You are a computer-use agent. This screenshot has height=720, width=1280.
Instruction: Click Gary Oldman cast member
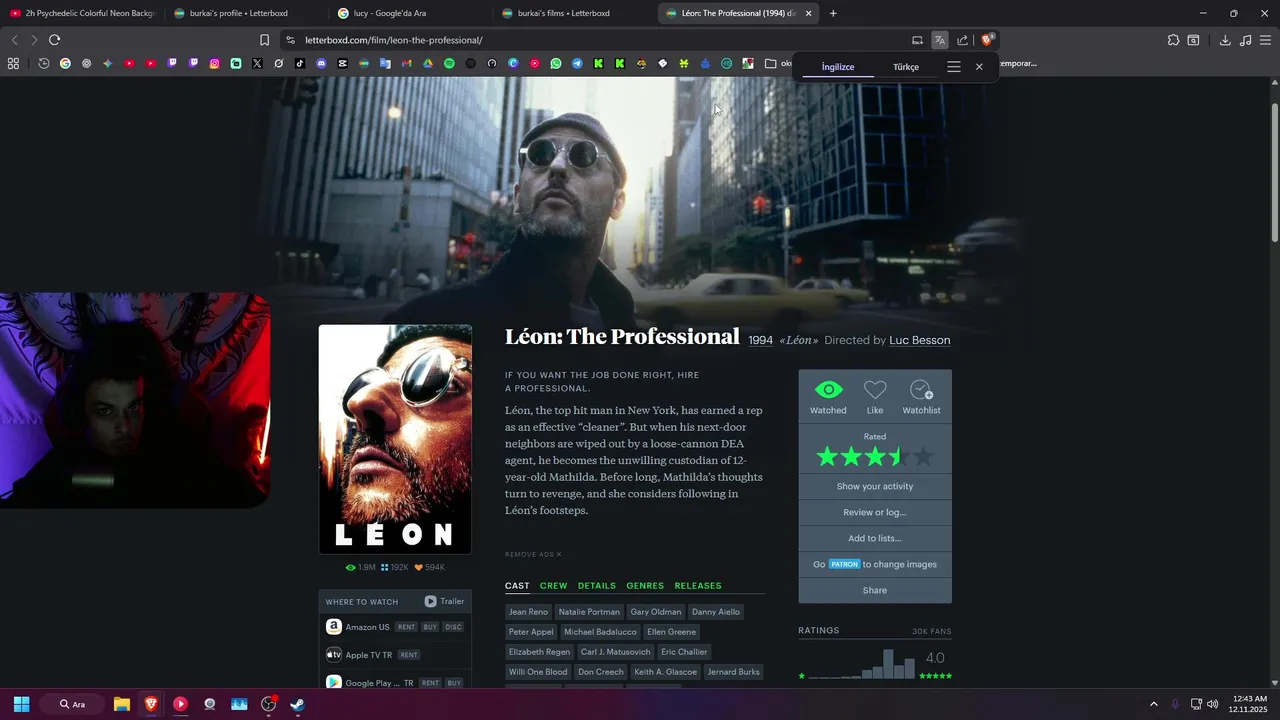(656, 612)
